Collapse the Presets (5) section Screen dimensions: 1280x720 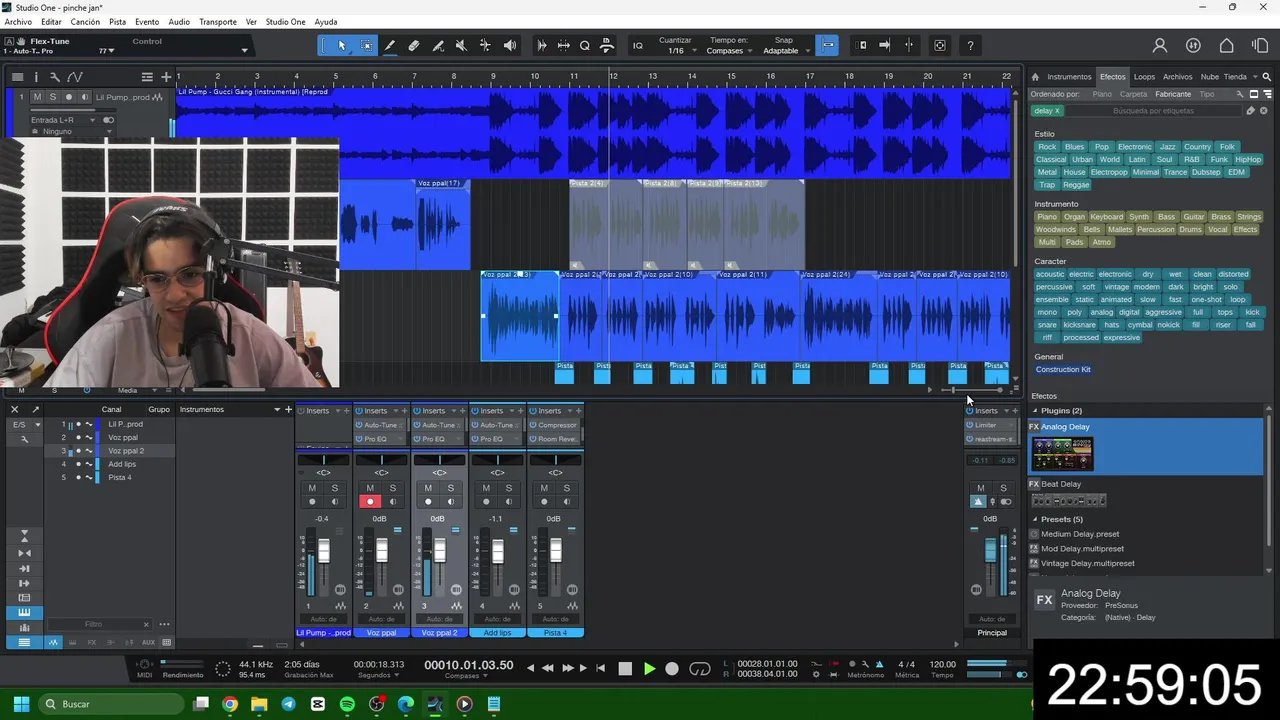point(1036,520)
